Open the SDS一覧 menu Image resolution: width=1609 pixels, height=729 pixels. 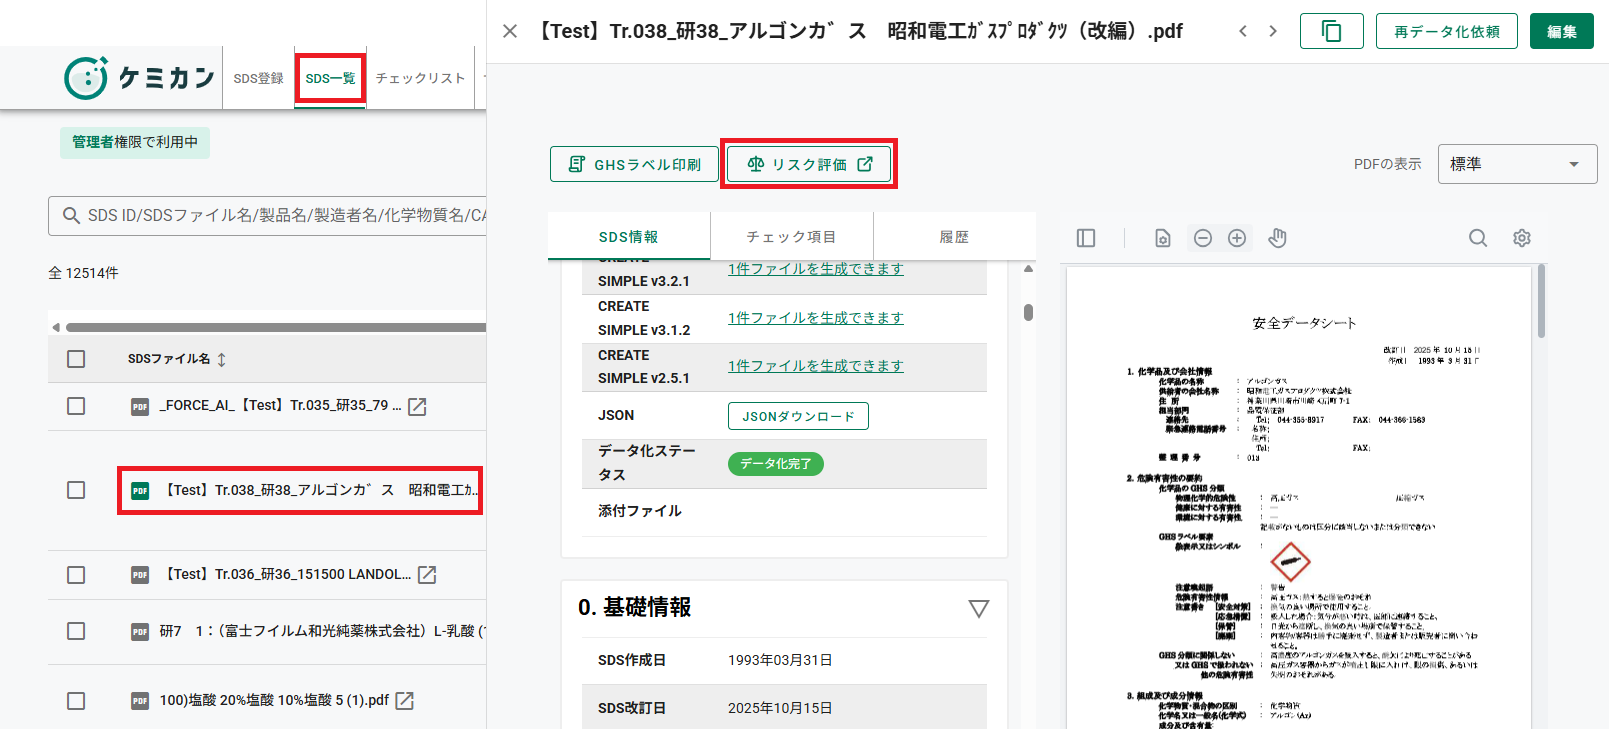click(330, 78)
